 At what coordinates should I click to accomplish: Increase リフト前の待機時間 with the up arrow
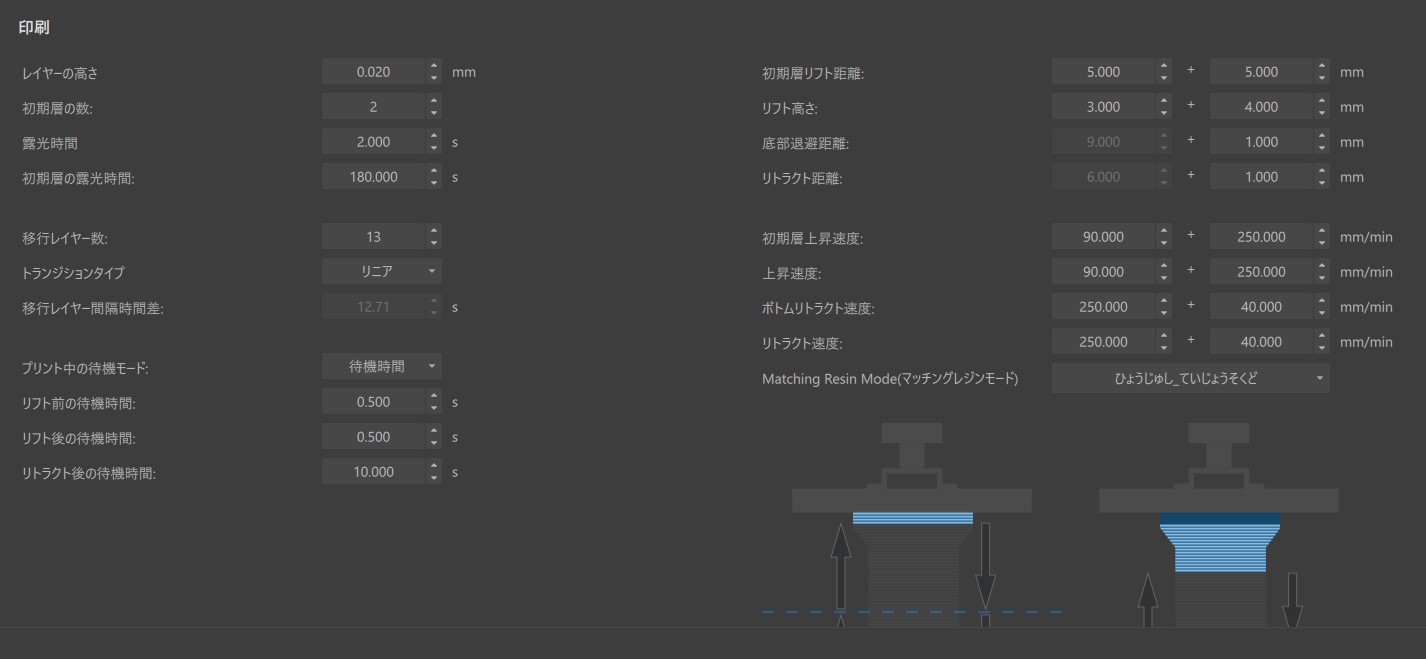434,396
